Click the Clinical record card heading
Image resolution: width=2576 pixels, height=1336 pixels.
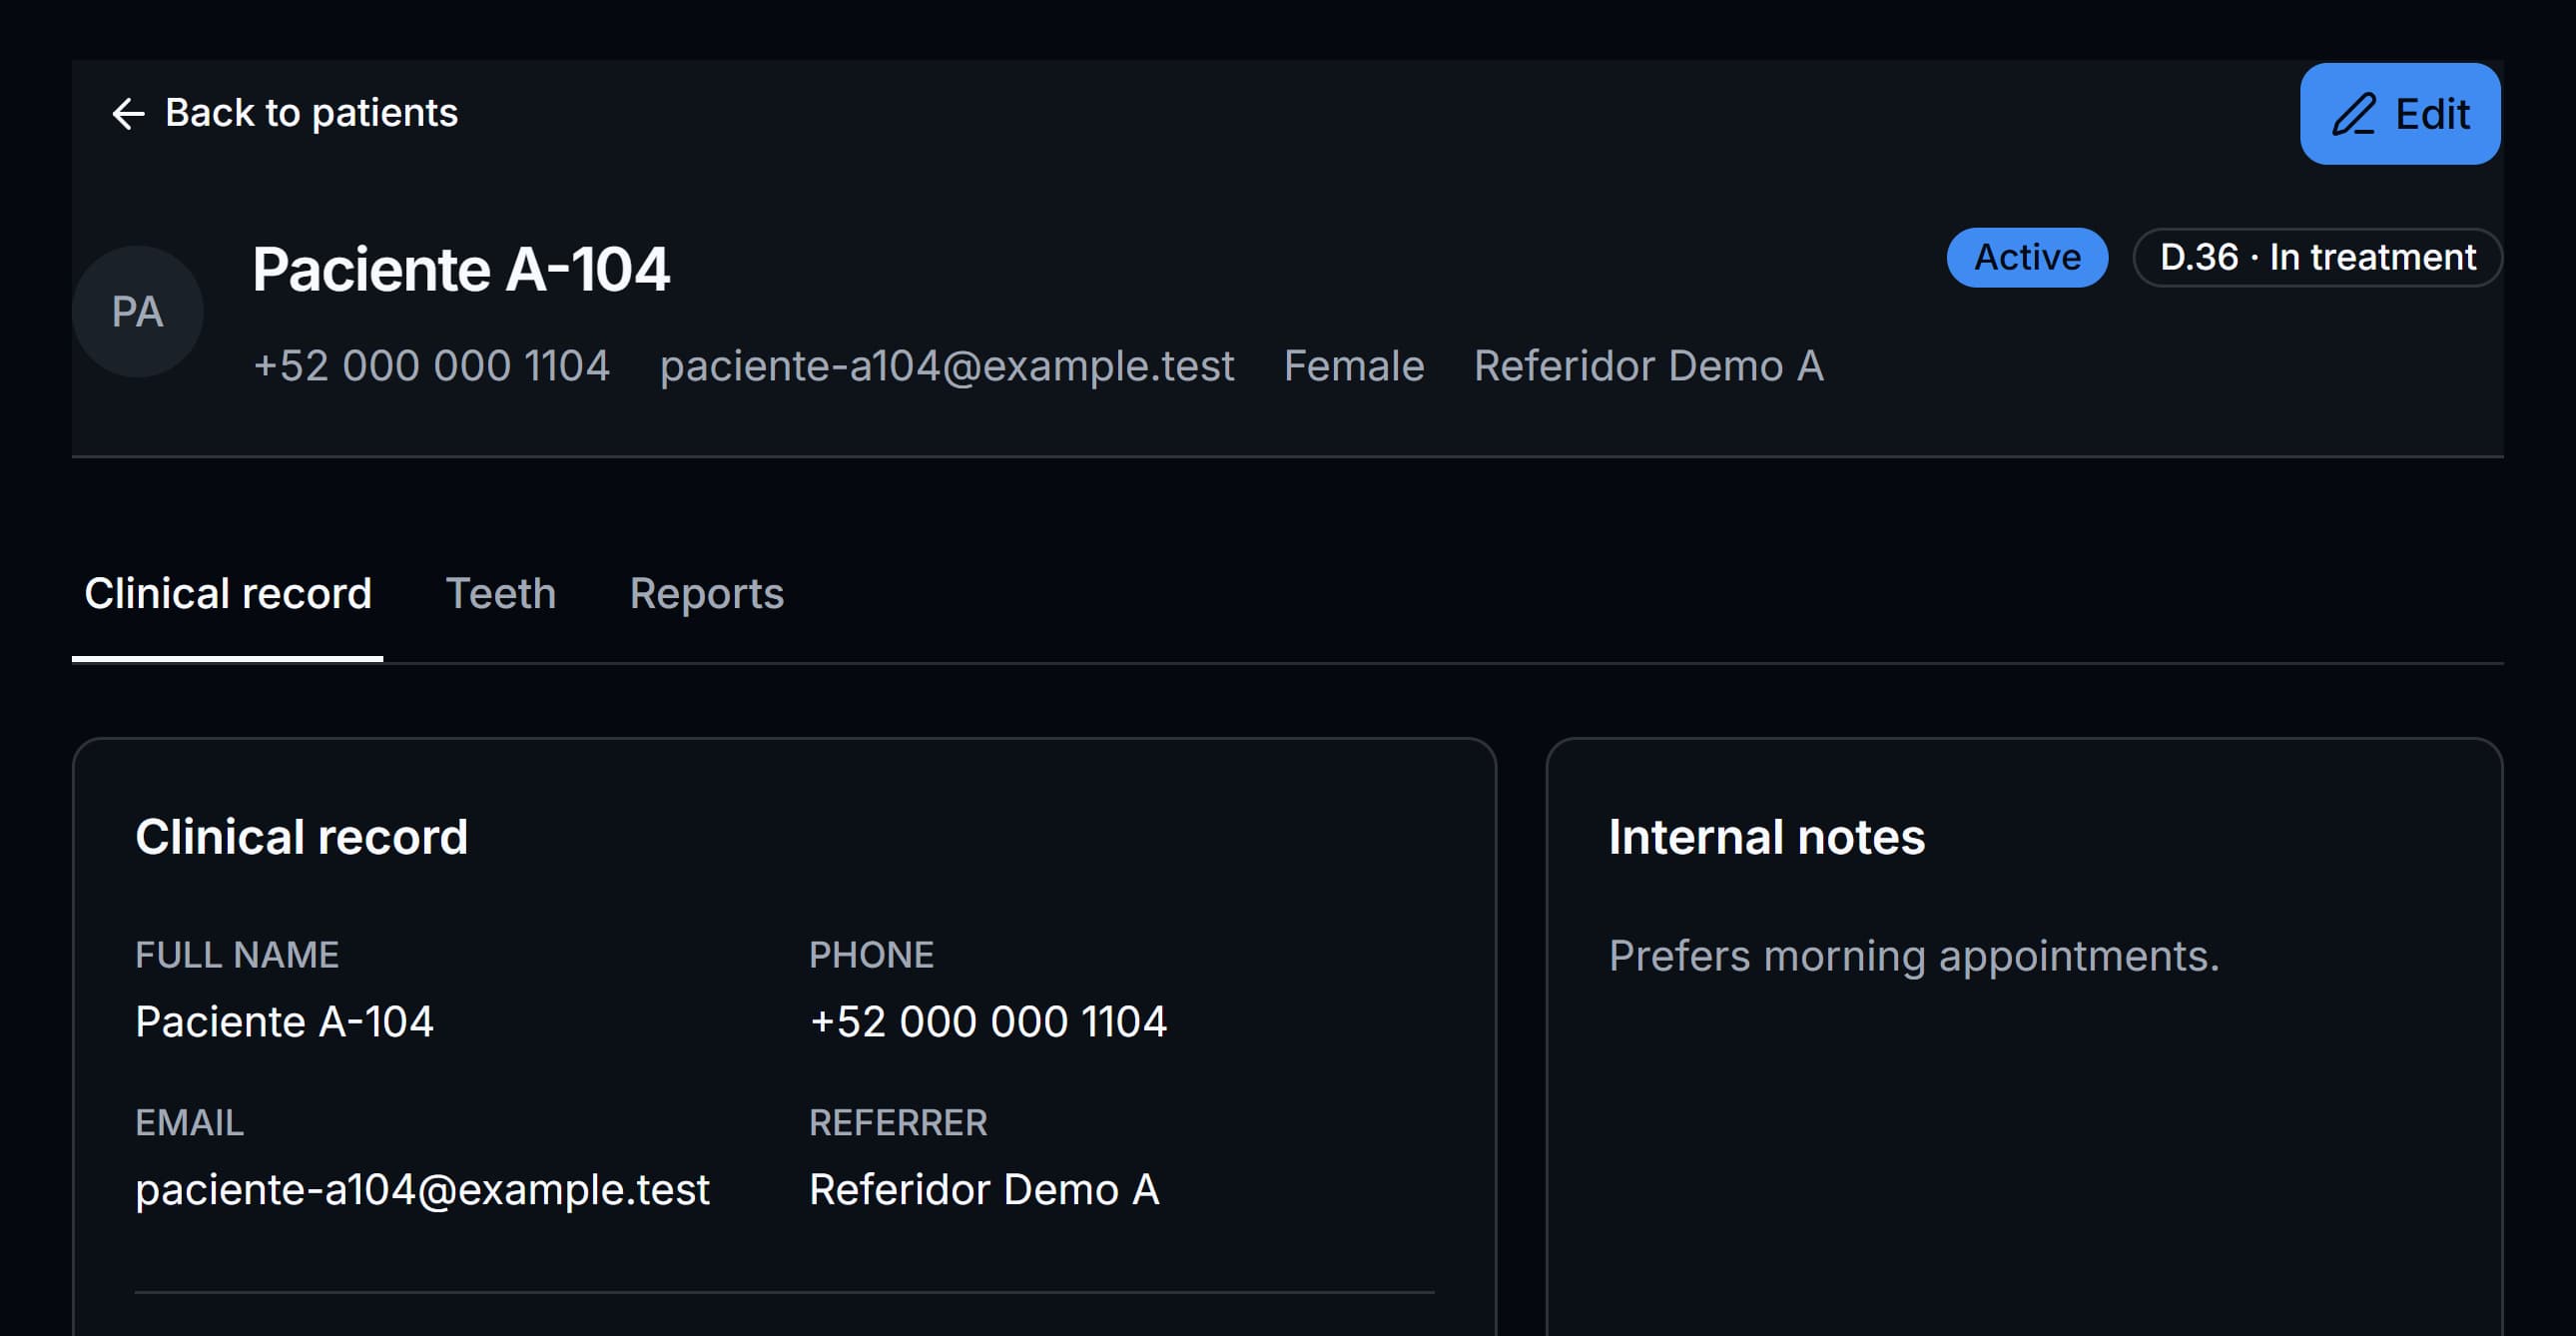tap(302, 837)
